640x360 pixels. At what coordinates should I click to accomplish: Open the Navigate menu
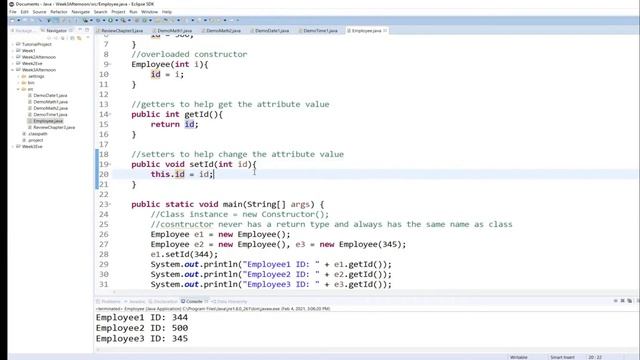coord(80,12)
